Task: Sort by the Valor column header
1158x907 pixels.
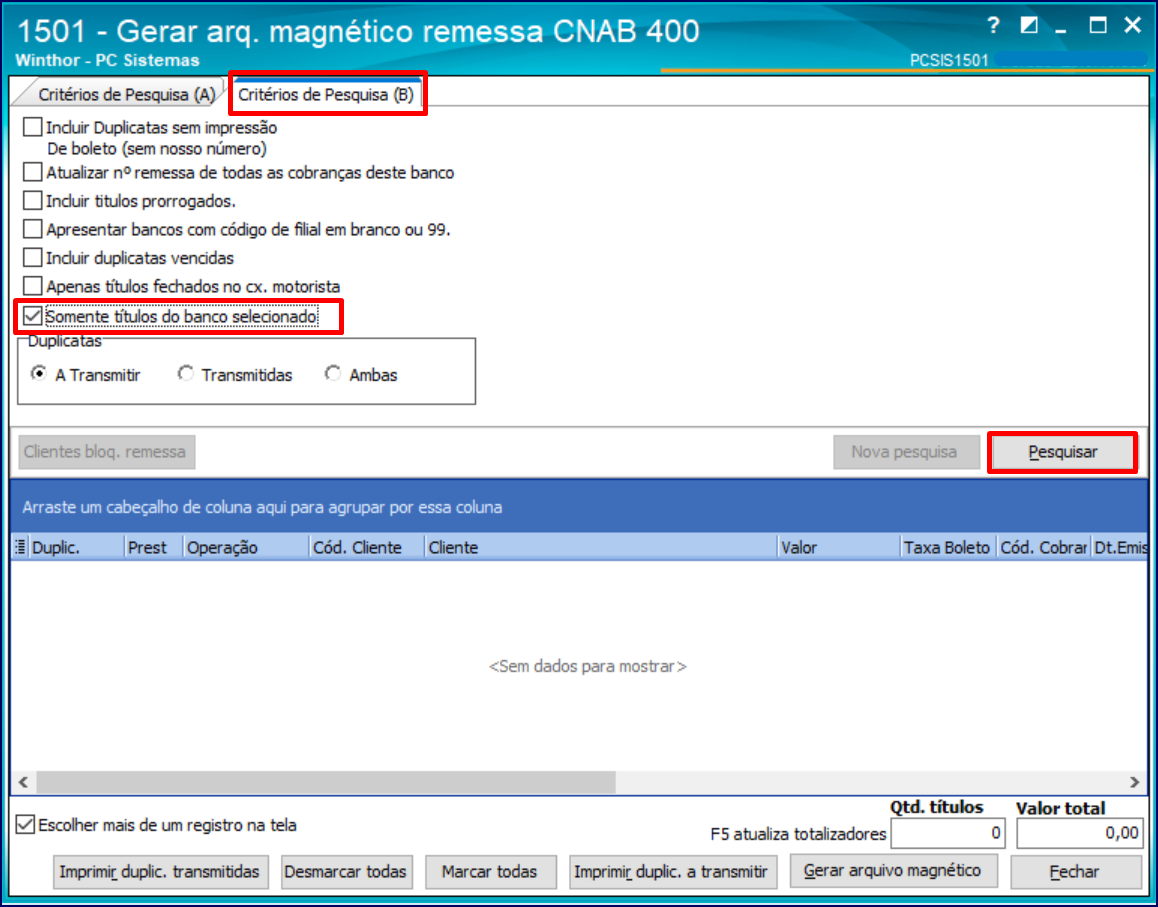Action: point(838,547)
